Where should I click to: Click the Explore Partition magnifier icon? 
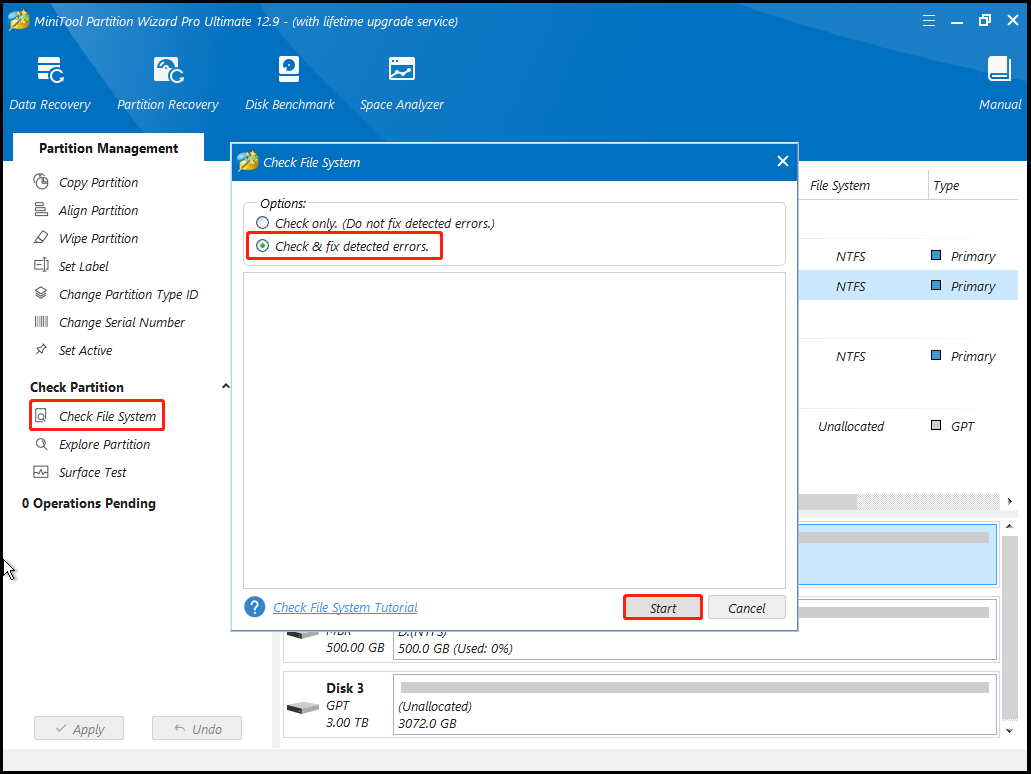[x=41, y=444]
